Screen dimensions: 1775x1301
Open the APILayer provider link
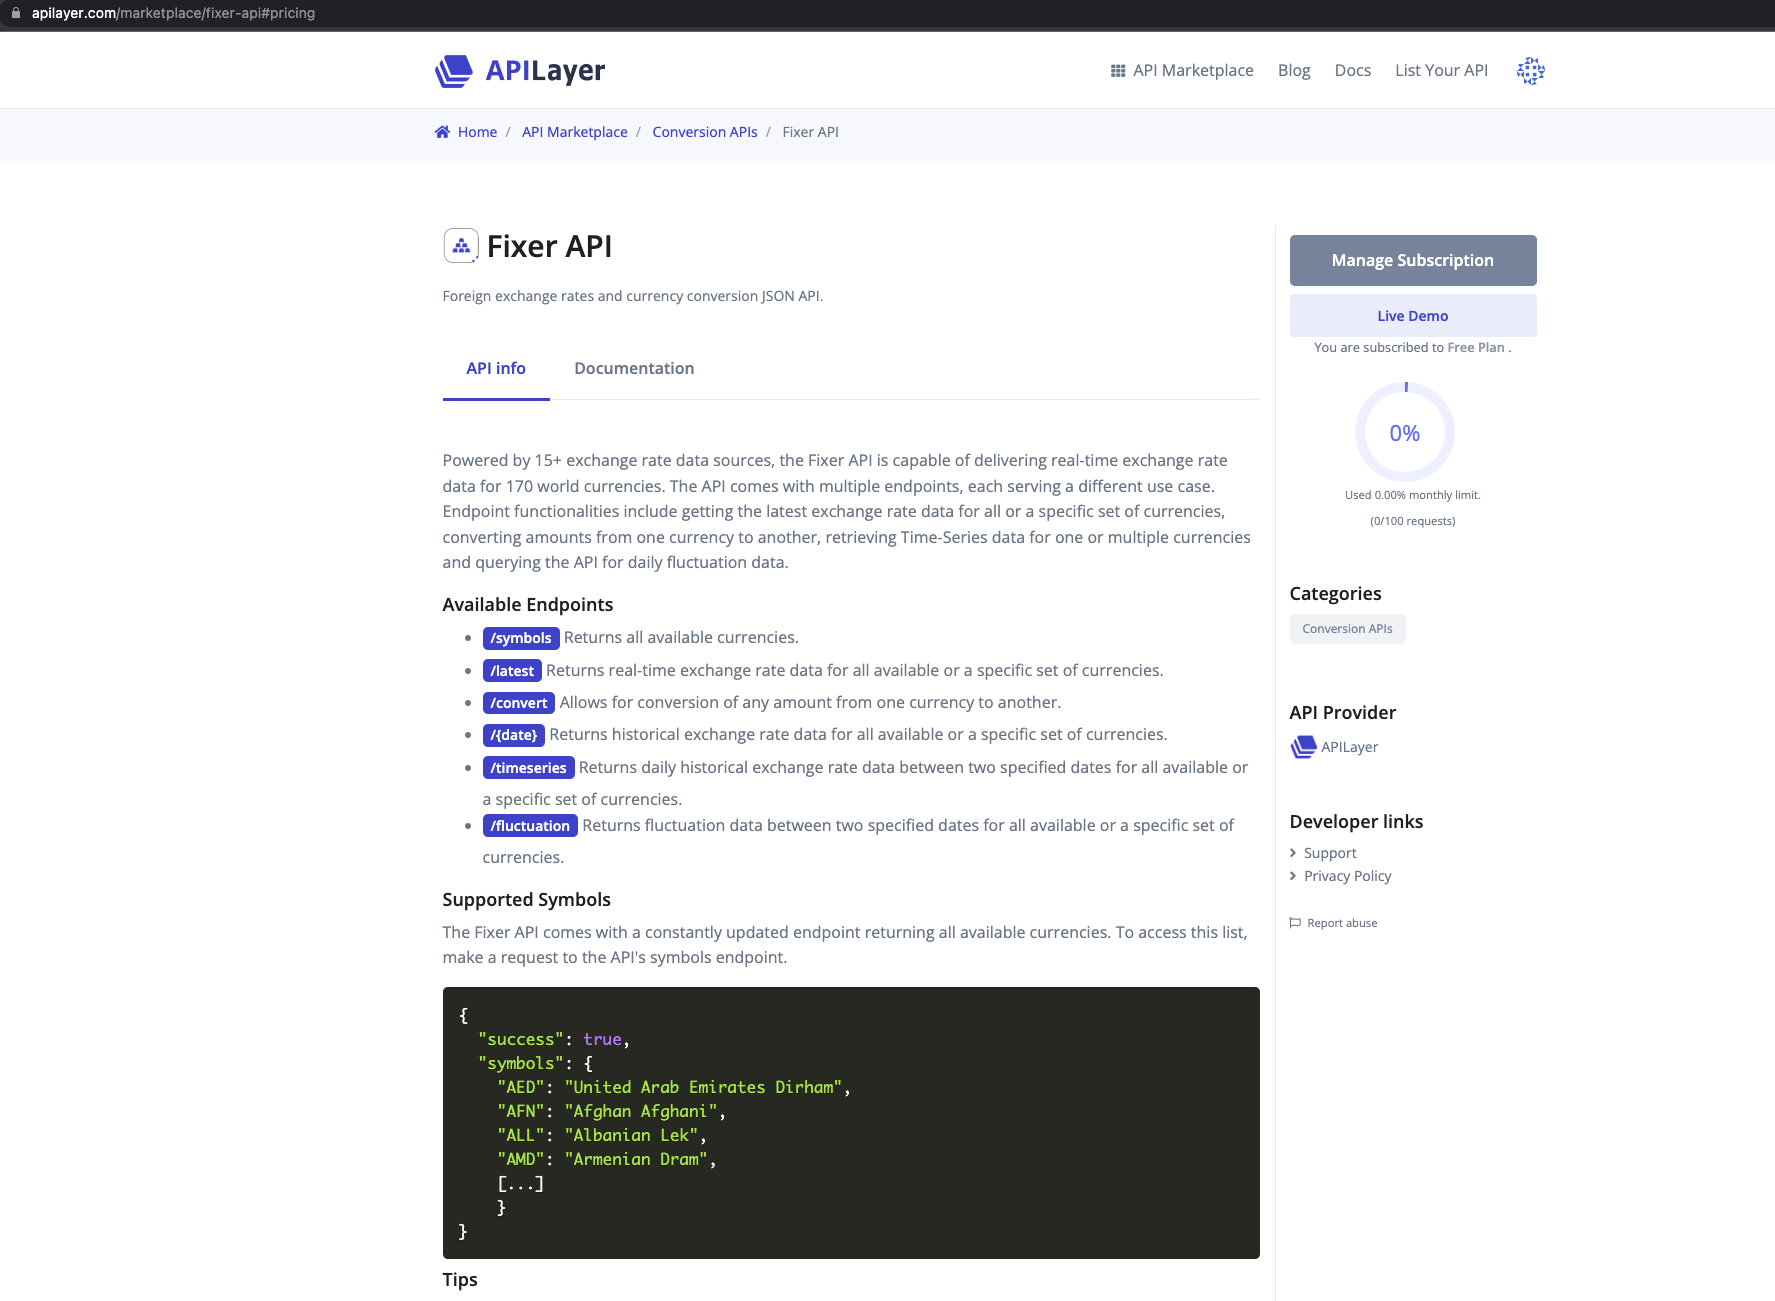(x=1349, y=747)
